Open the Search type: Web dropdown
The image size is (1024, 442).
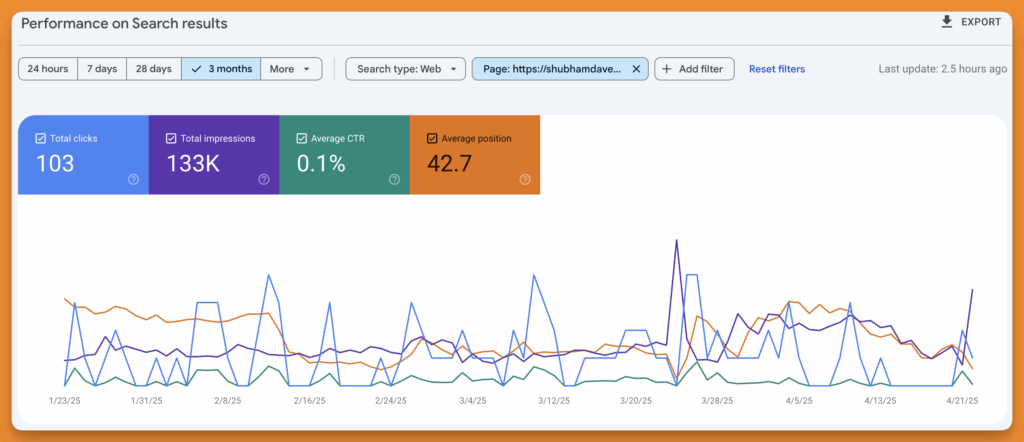click(406, 69)
